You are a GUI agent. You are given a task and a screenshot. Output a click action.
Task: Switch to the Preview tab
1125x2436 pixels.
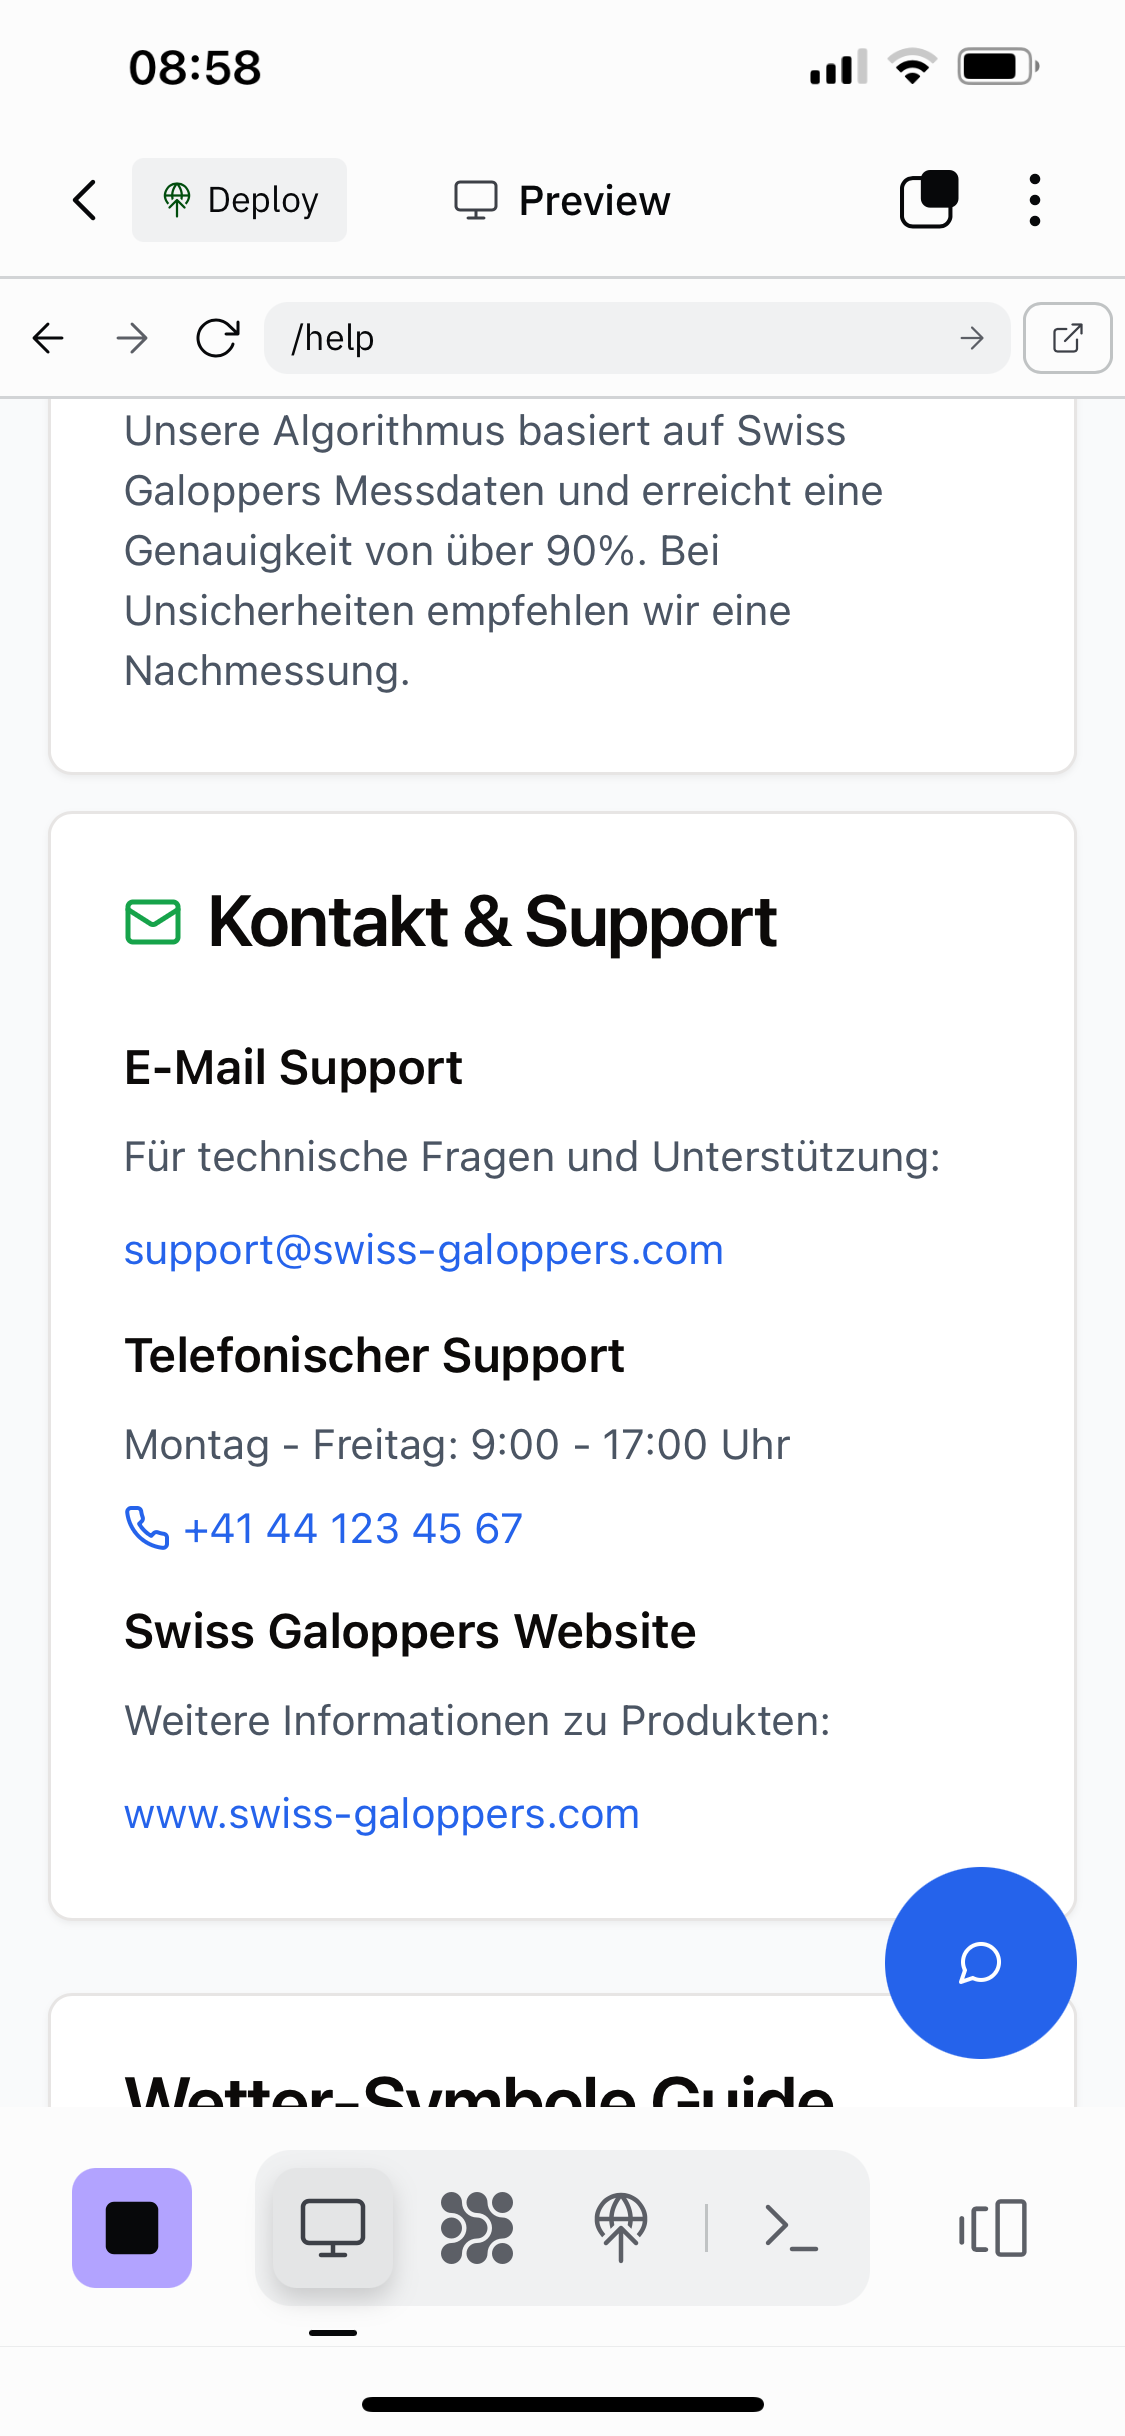[x=562, y=200]
